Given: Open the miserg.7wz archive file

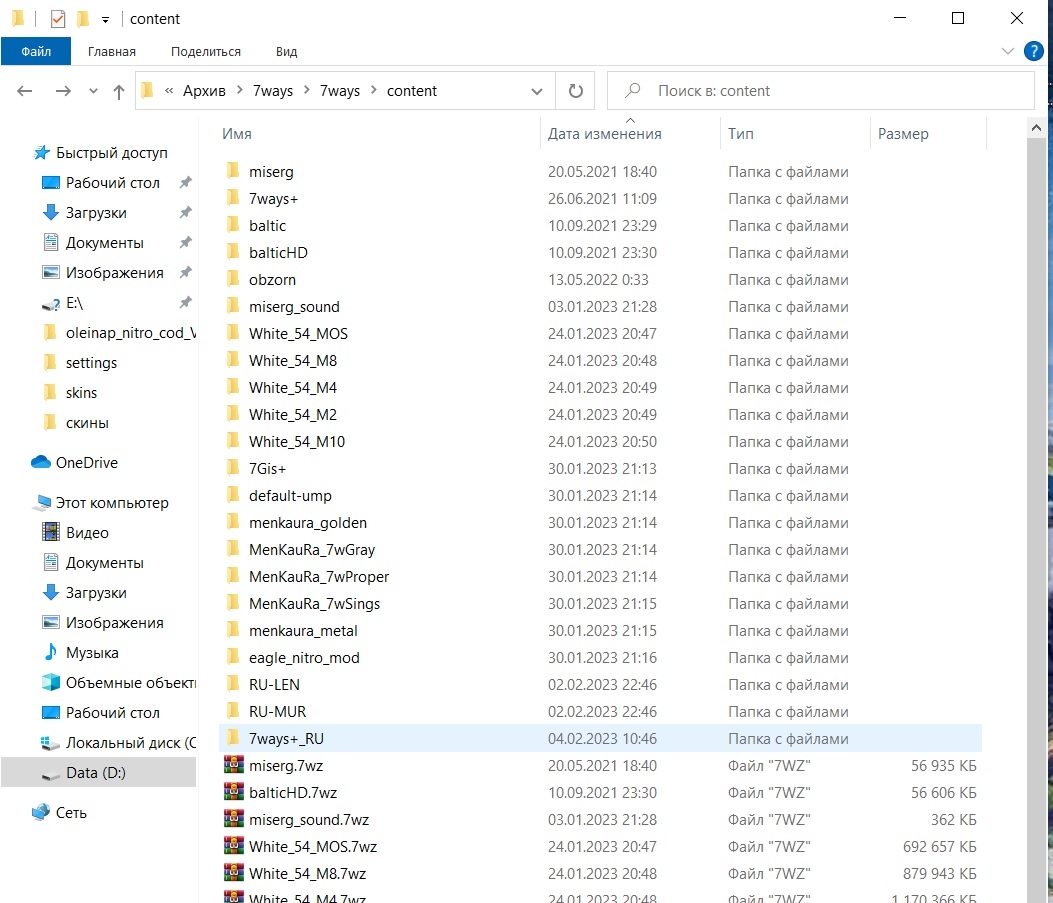Looking at the screenshot, I should [285, 766].
